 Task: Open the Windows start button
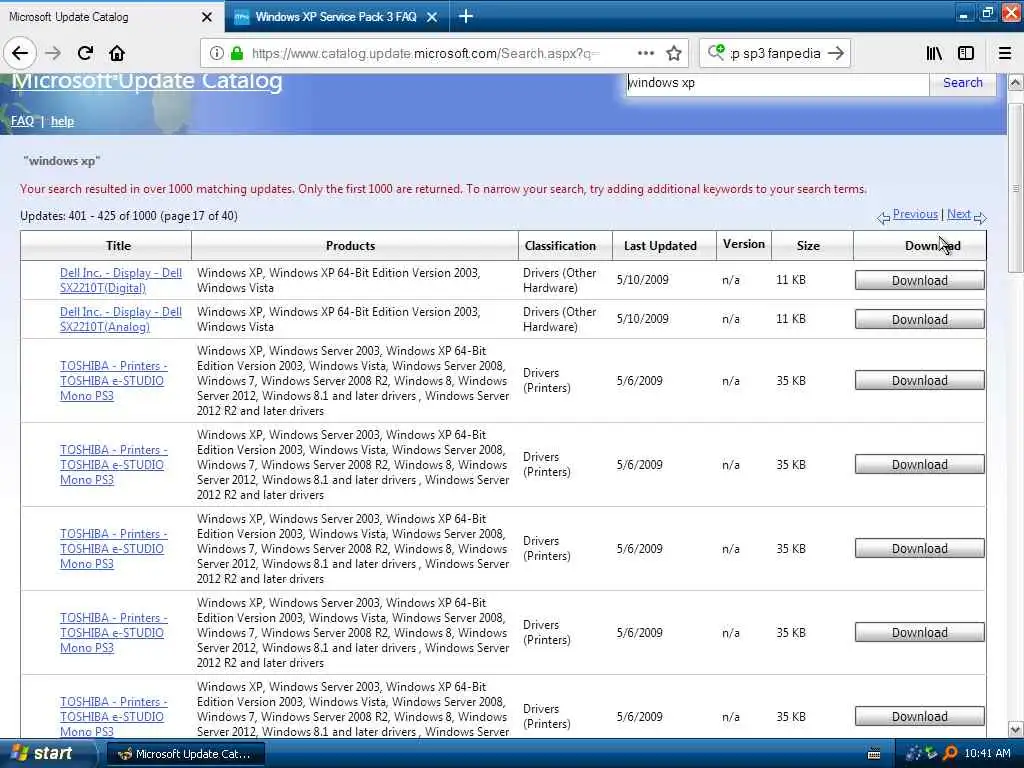click(x=46, y=753)
